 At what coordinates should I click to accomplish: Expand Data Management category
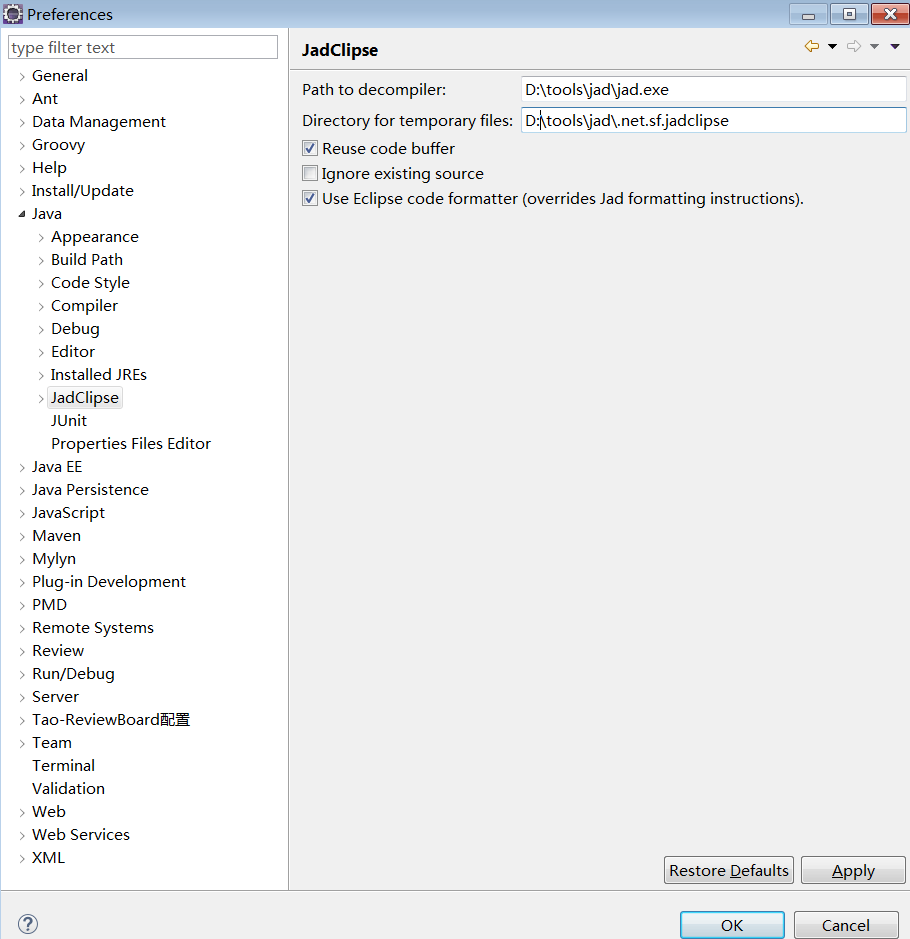22,122
